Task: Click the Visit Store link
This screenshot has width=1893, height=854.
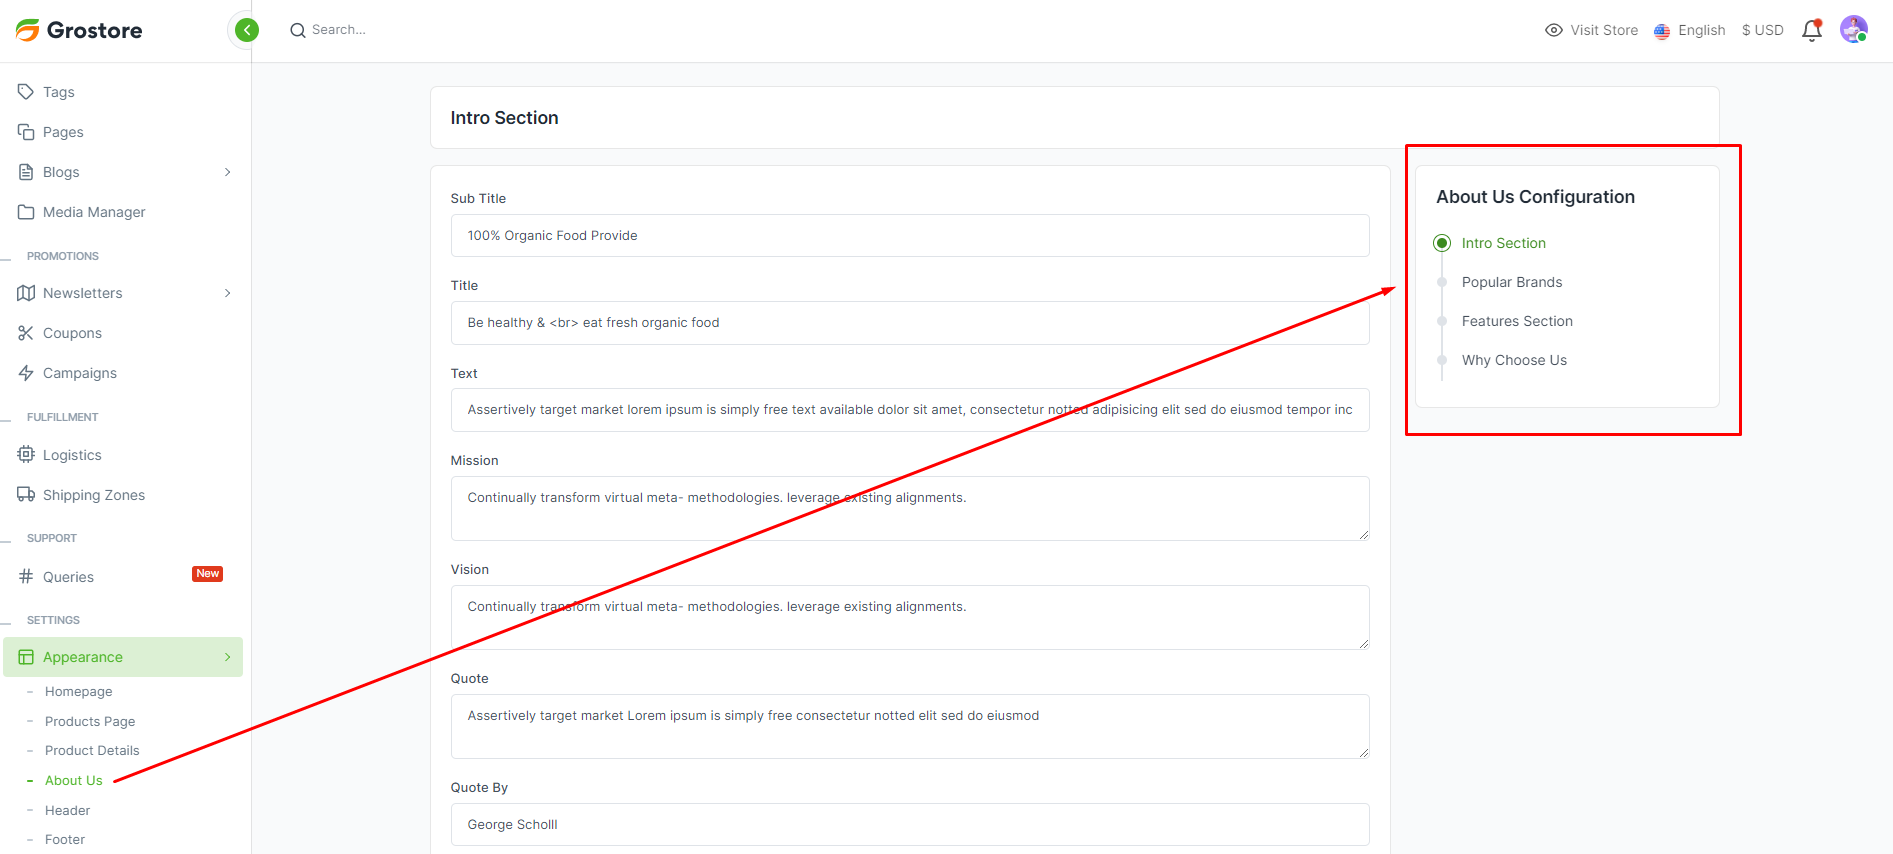Action: [x=1592, y=30]
